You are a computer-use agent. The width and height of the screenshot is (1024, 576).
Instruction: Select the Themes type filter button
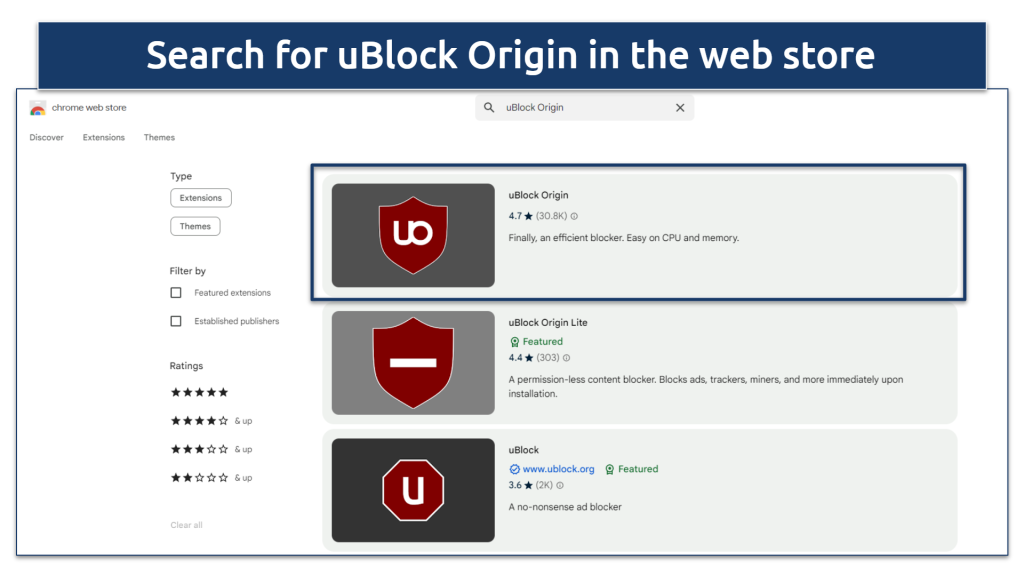[x=195, y=226]
